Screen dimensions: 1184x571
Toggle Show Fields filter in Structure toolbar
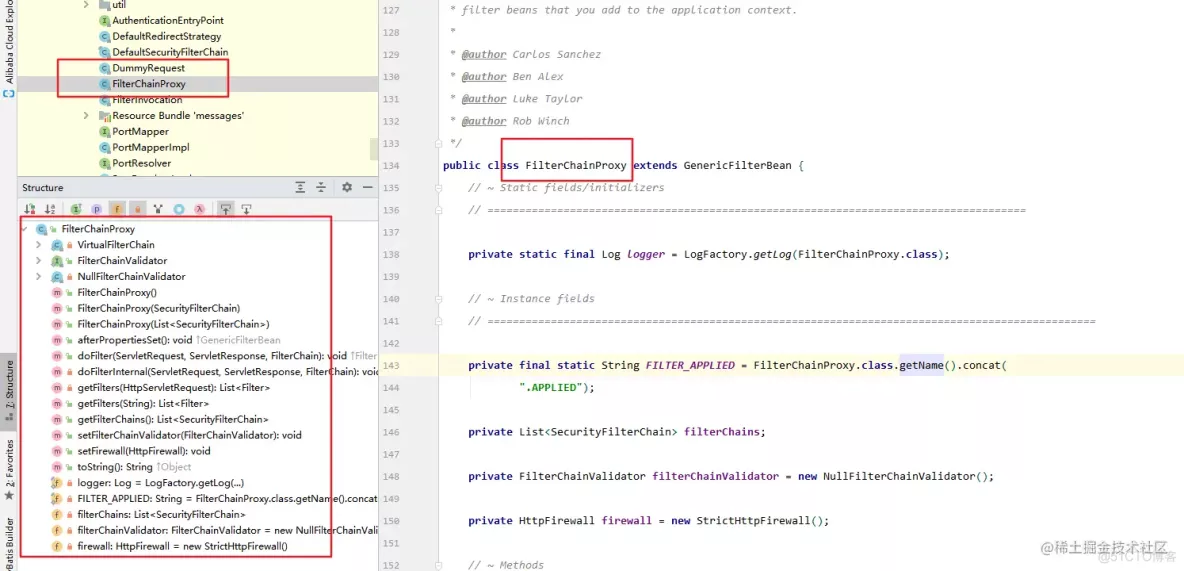click(x=117, y=209)
